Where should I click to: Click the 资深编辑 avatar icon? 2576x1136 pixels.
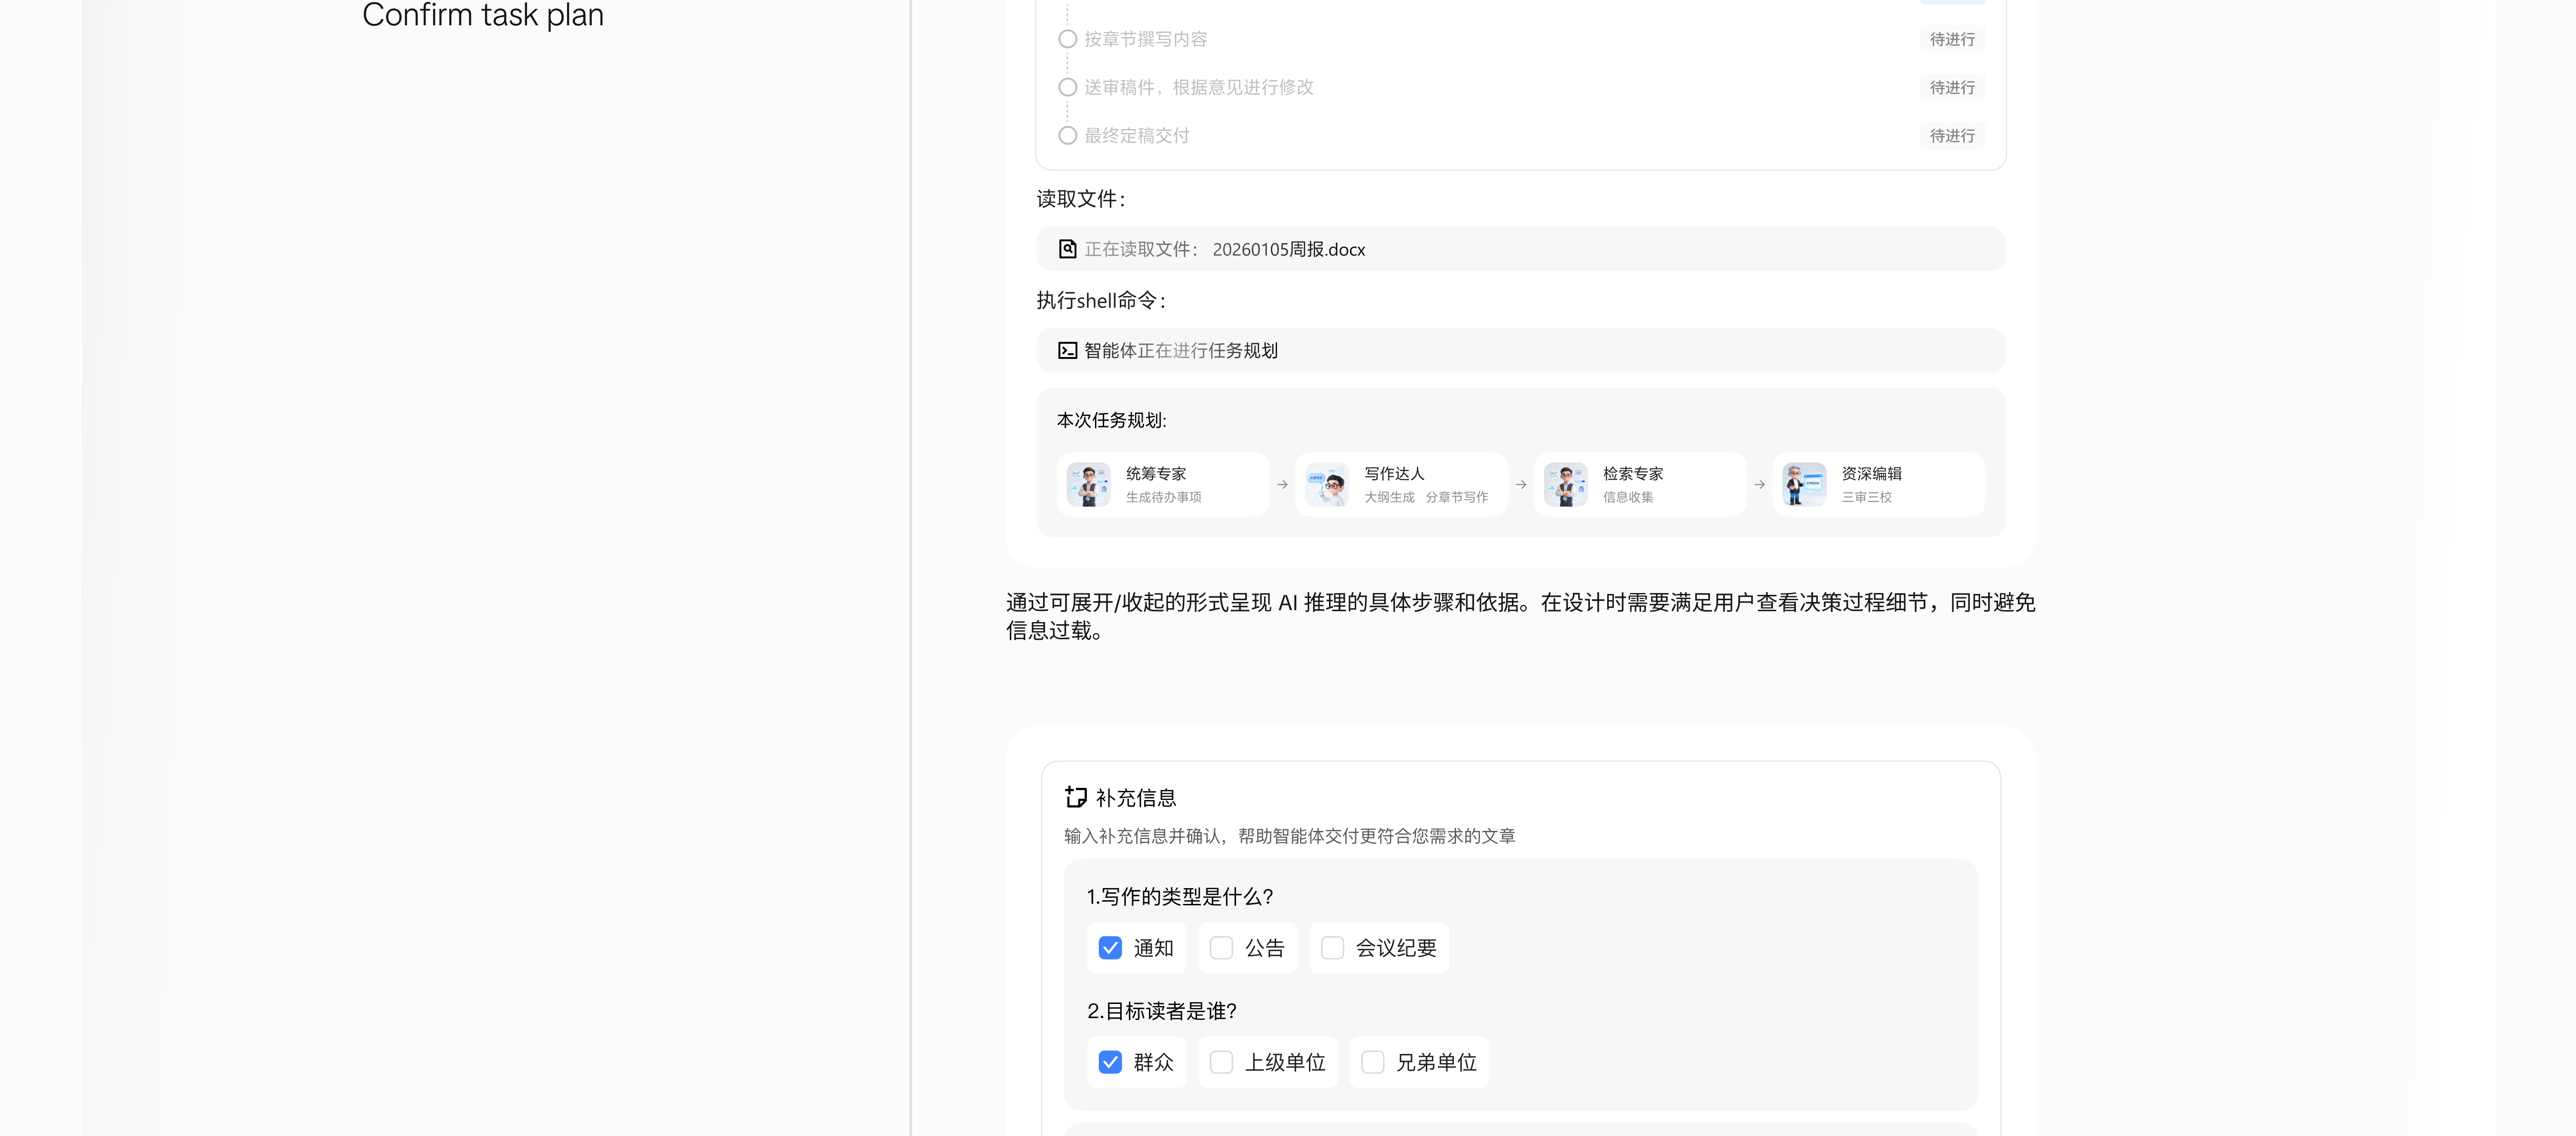(x=1804, y=485)
